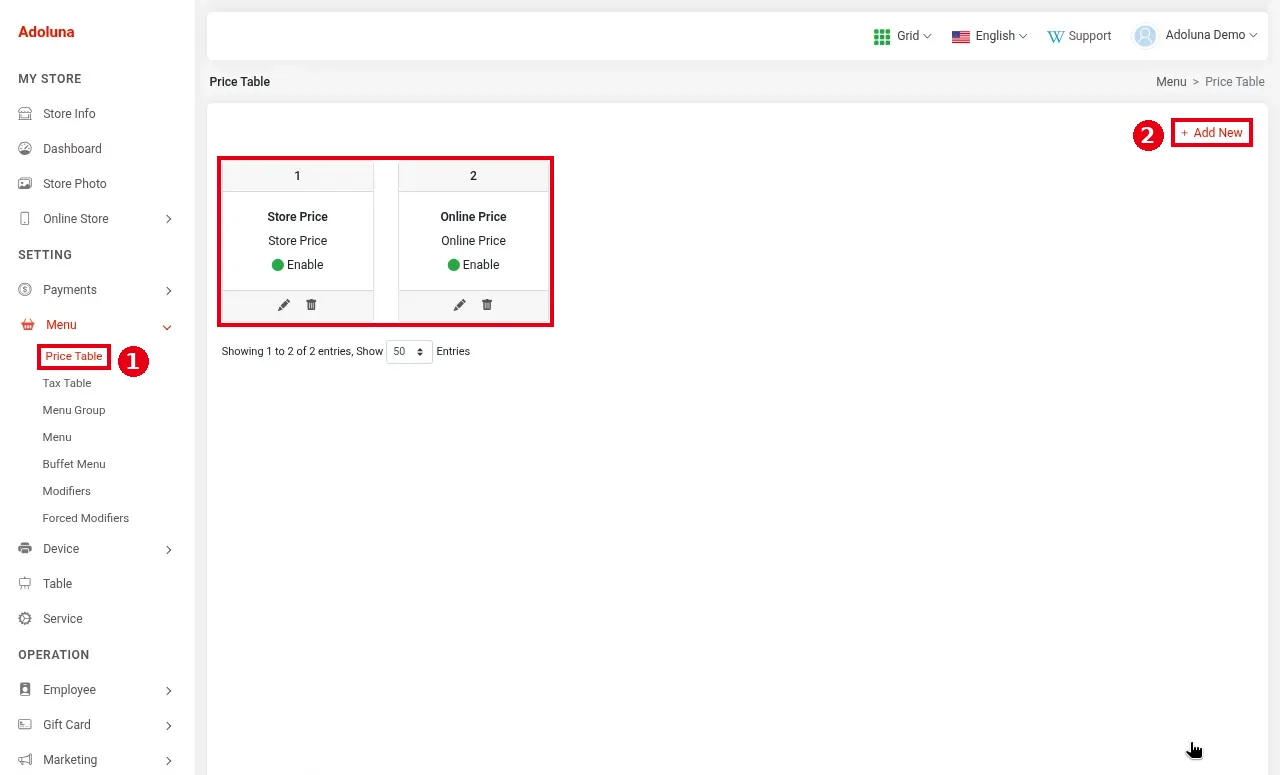
Task: Collapse the Menu section chevron
Action: (x=167, y=327)
